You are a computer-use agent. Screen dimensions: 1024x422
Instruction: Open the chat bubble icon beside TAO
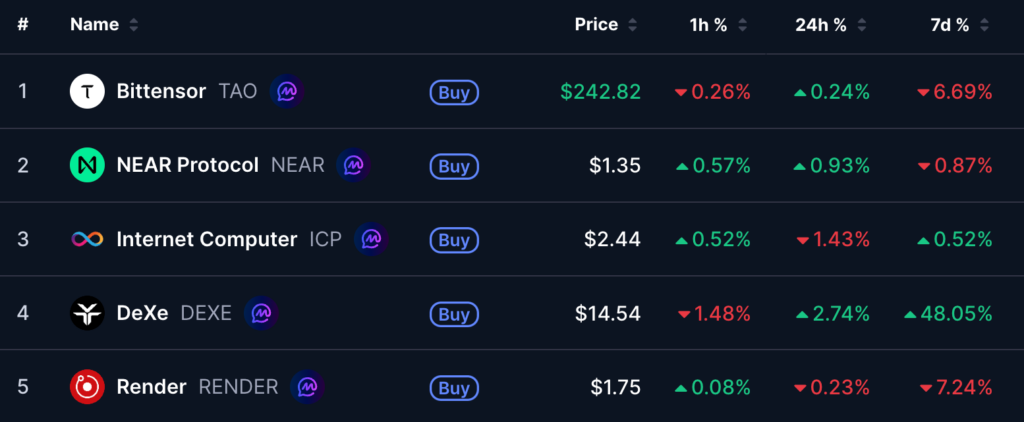286,92
